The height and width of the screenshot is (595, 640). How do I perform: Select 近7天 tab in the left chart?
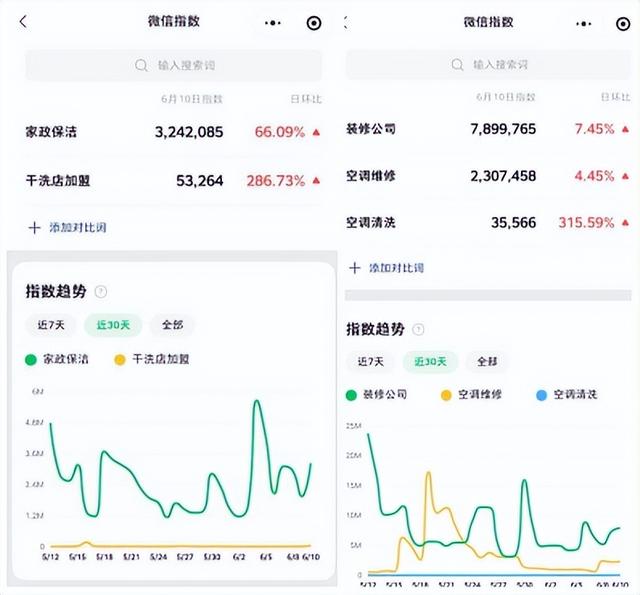[51, 325]
